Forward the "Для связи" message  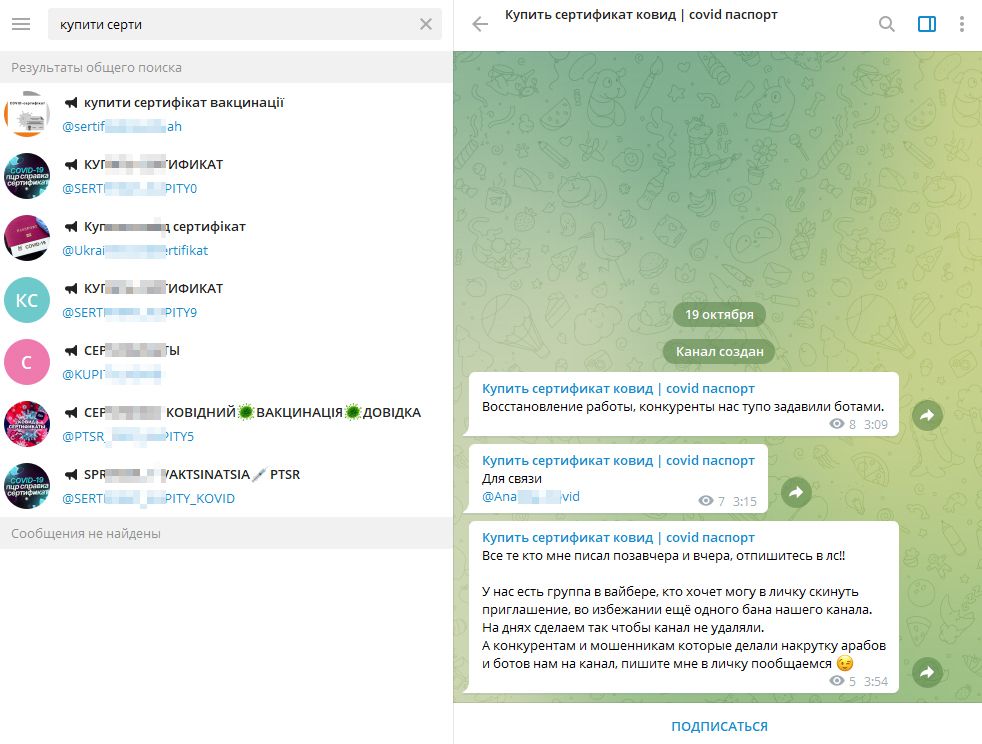(796, 491)
